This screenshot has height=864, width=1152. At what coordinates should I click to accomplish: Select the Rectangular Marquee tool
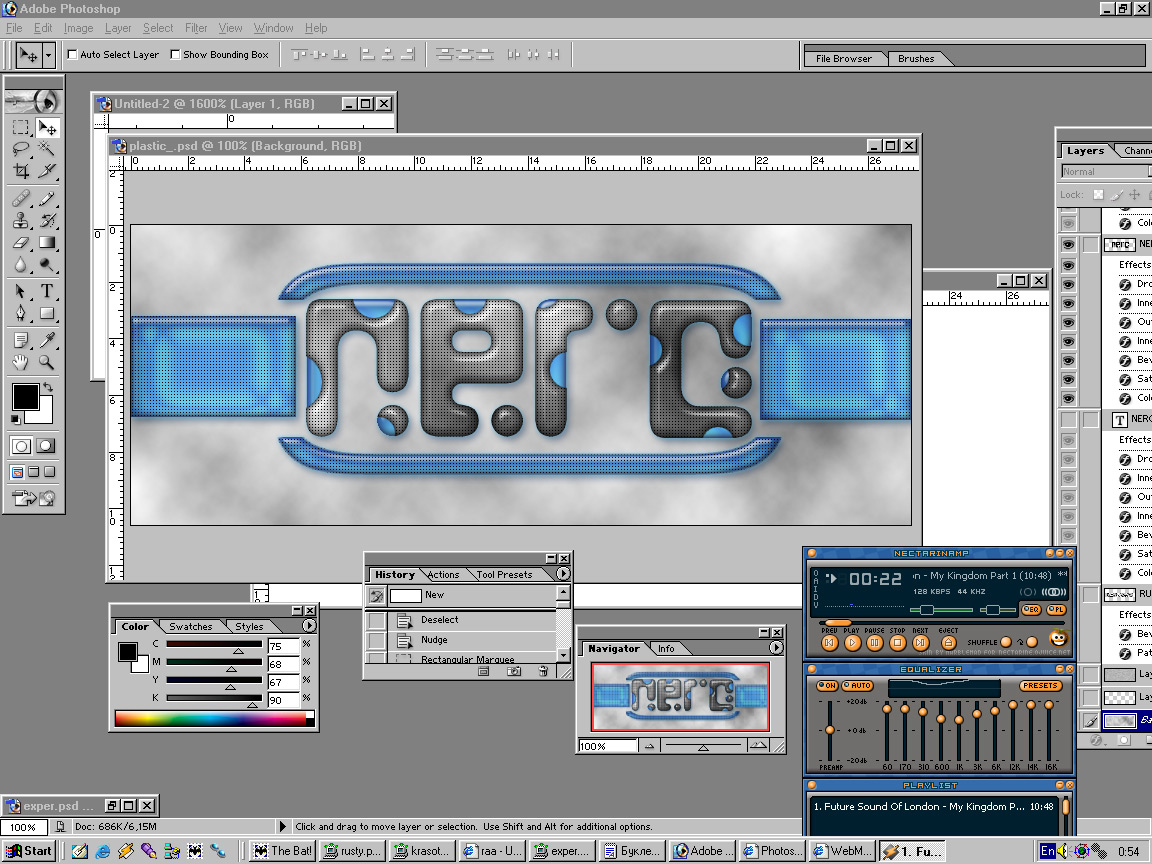click(21, 128)
